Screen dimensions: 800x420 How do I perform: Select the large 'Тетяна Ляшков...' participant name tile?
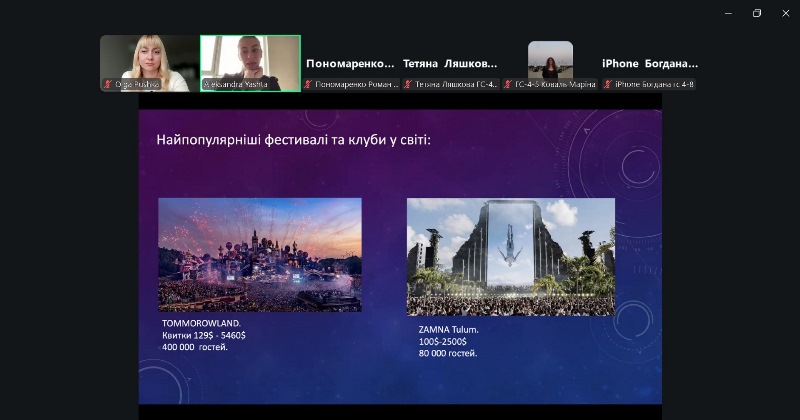pyautogui.click(x=450, y=63)
